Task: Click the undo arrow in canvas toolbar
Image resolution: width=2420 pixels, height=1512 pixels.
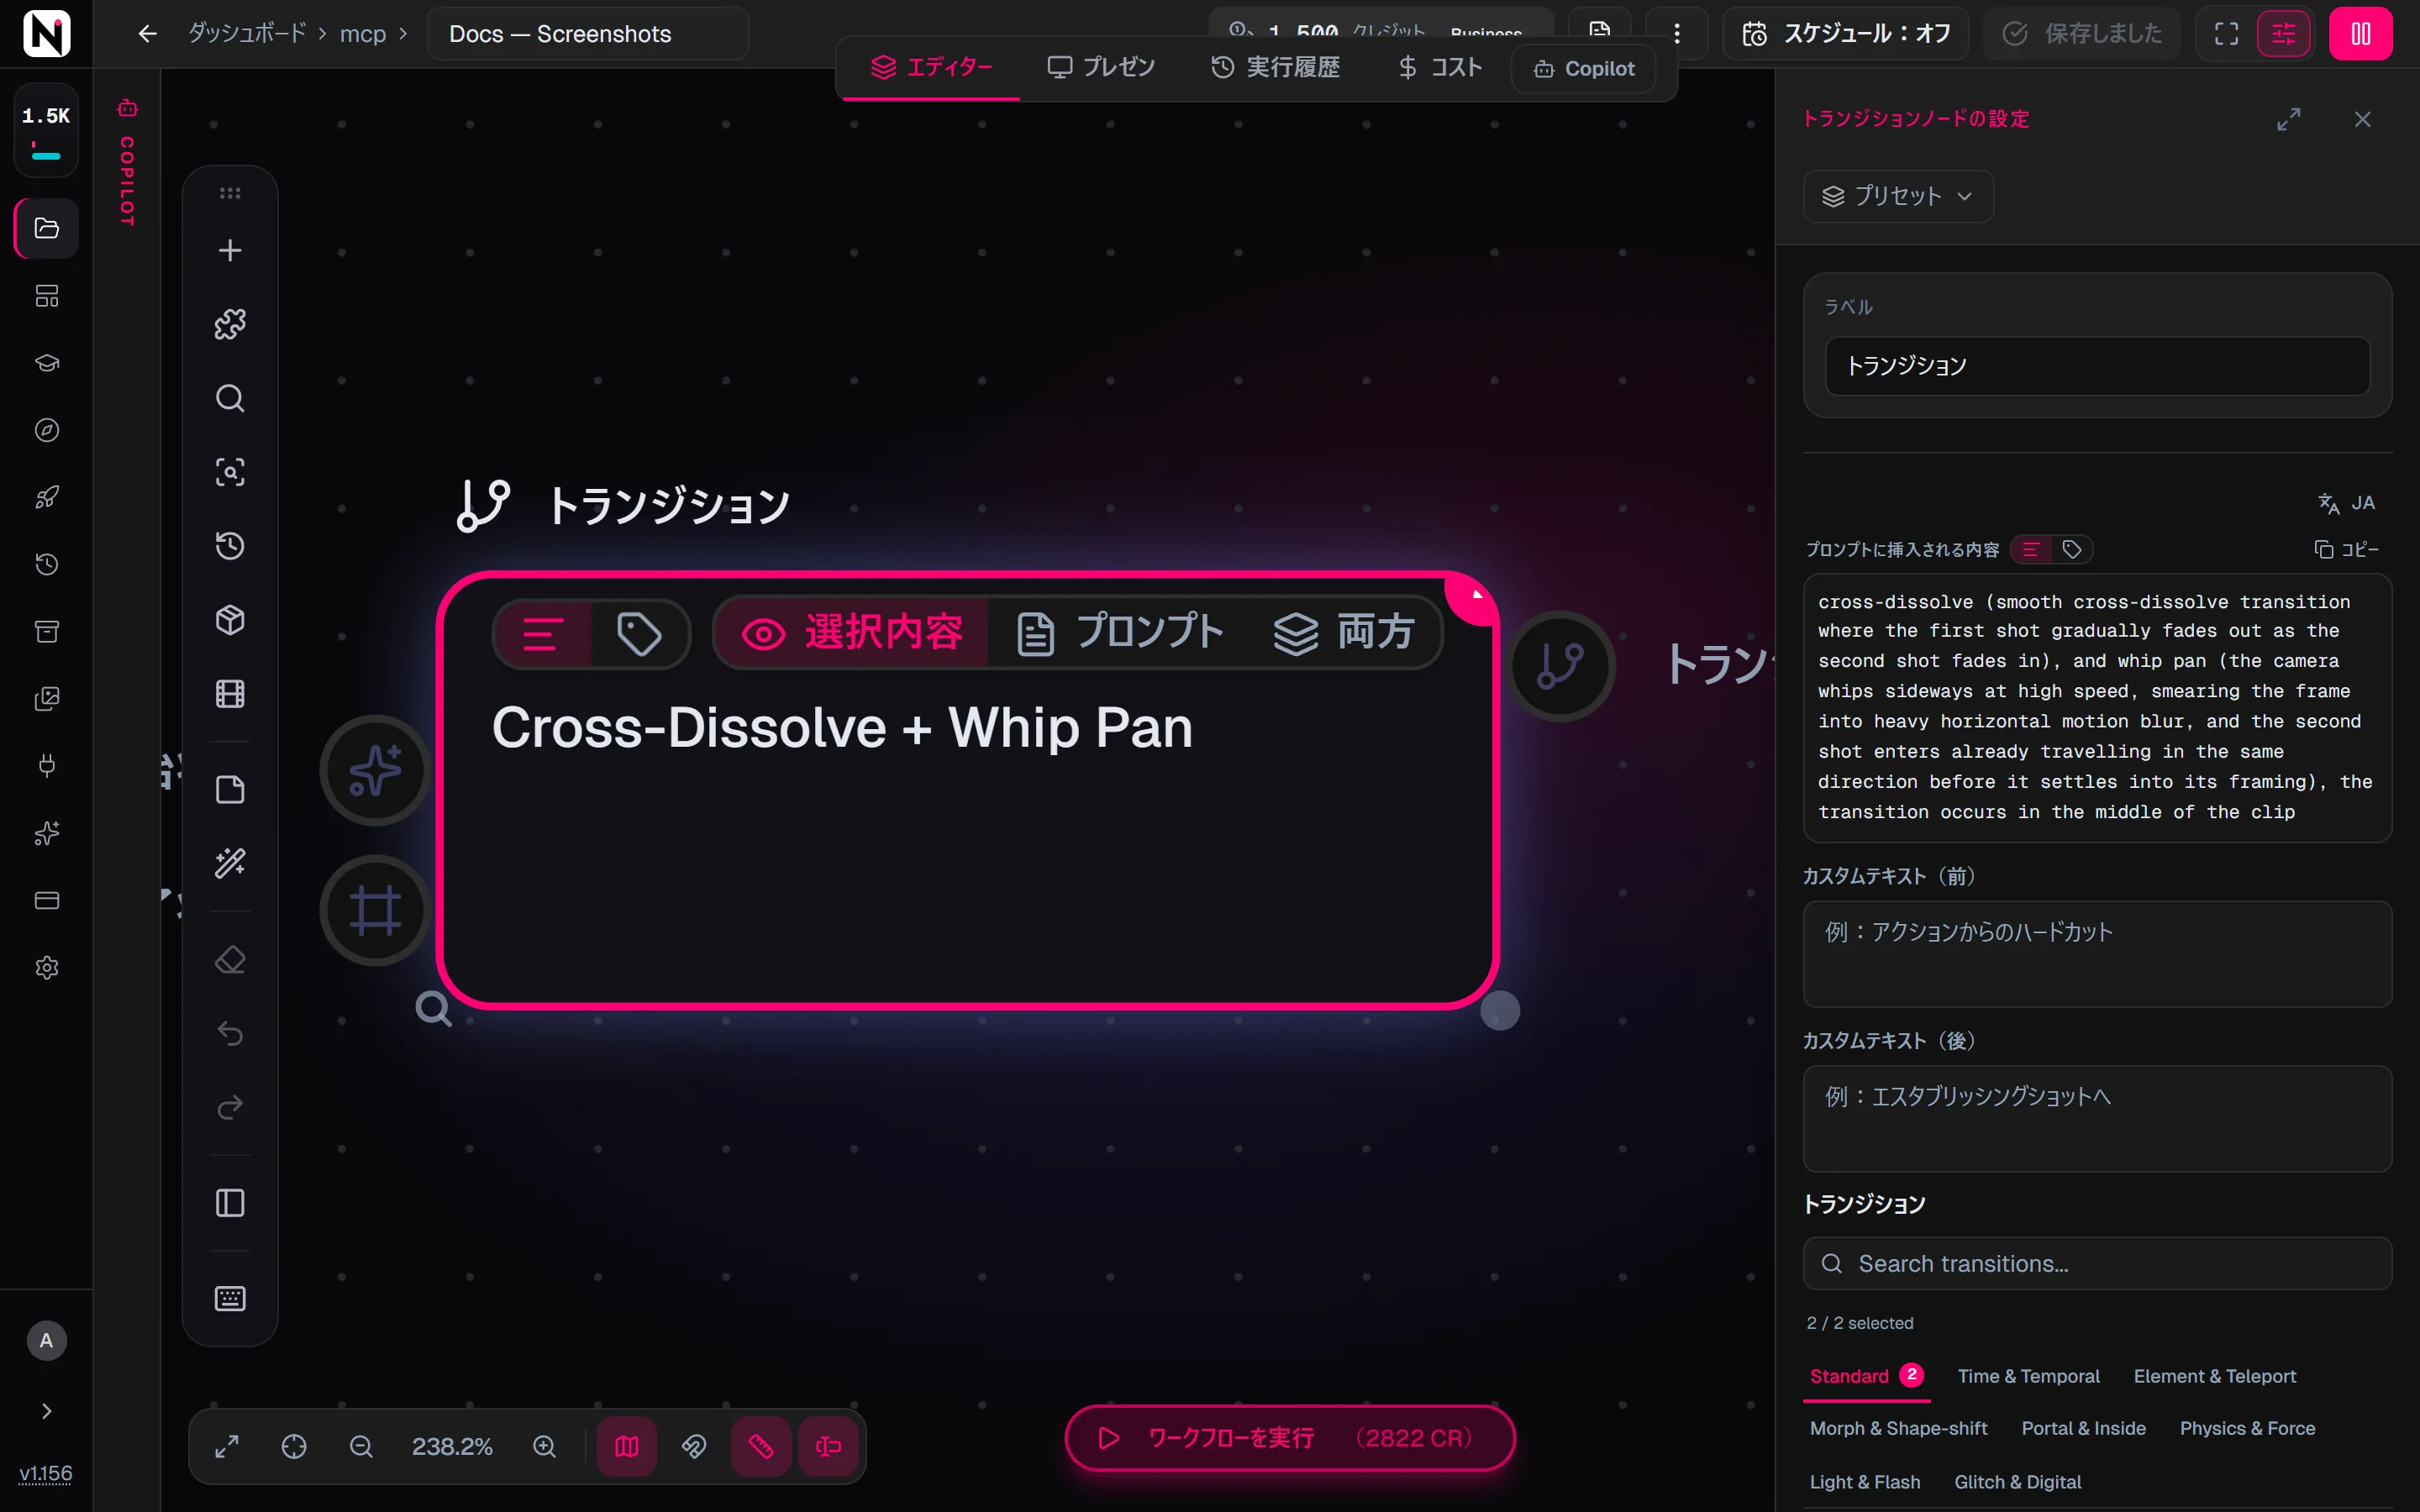Action: [x=230, y=1033]
